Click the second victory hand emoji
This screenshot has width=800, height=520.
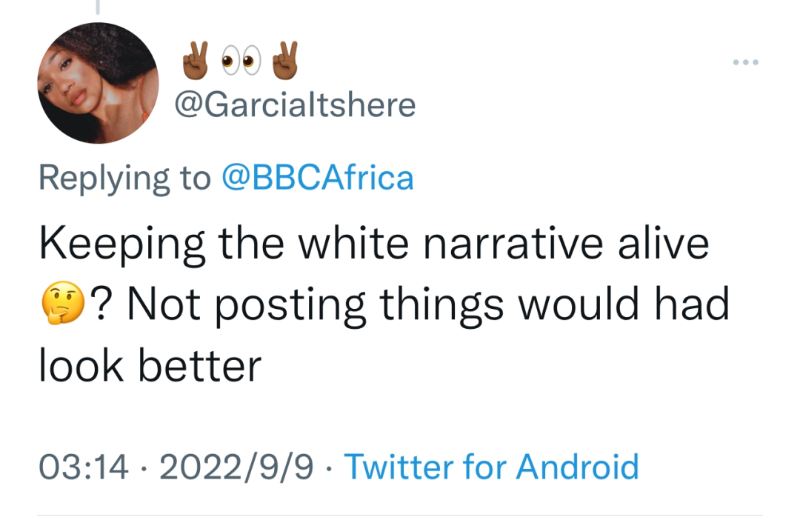(287, 61)
